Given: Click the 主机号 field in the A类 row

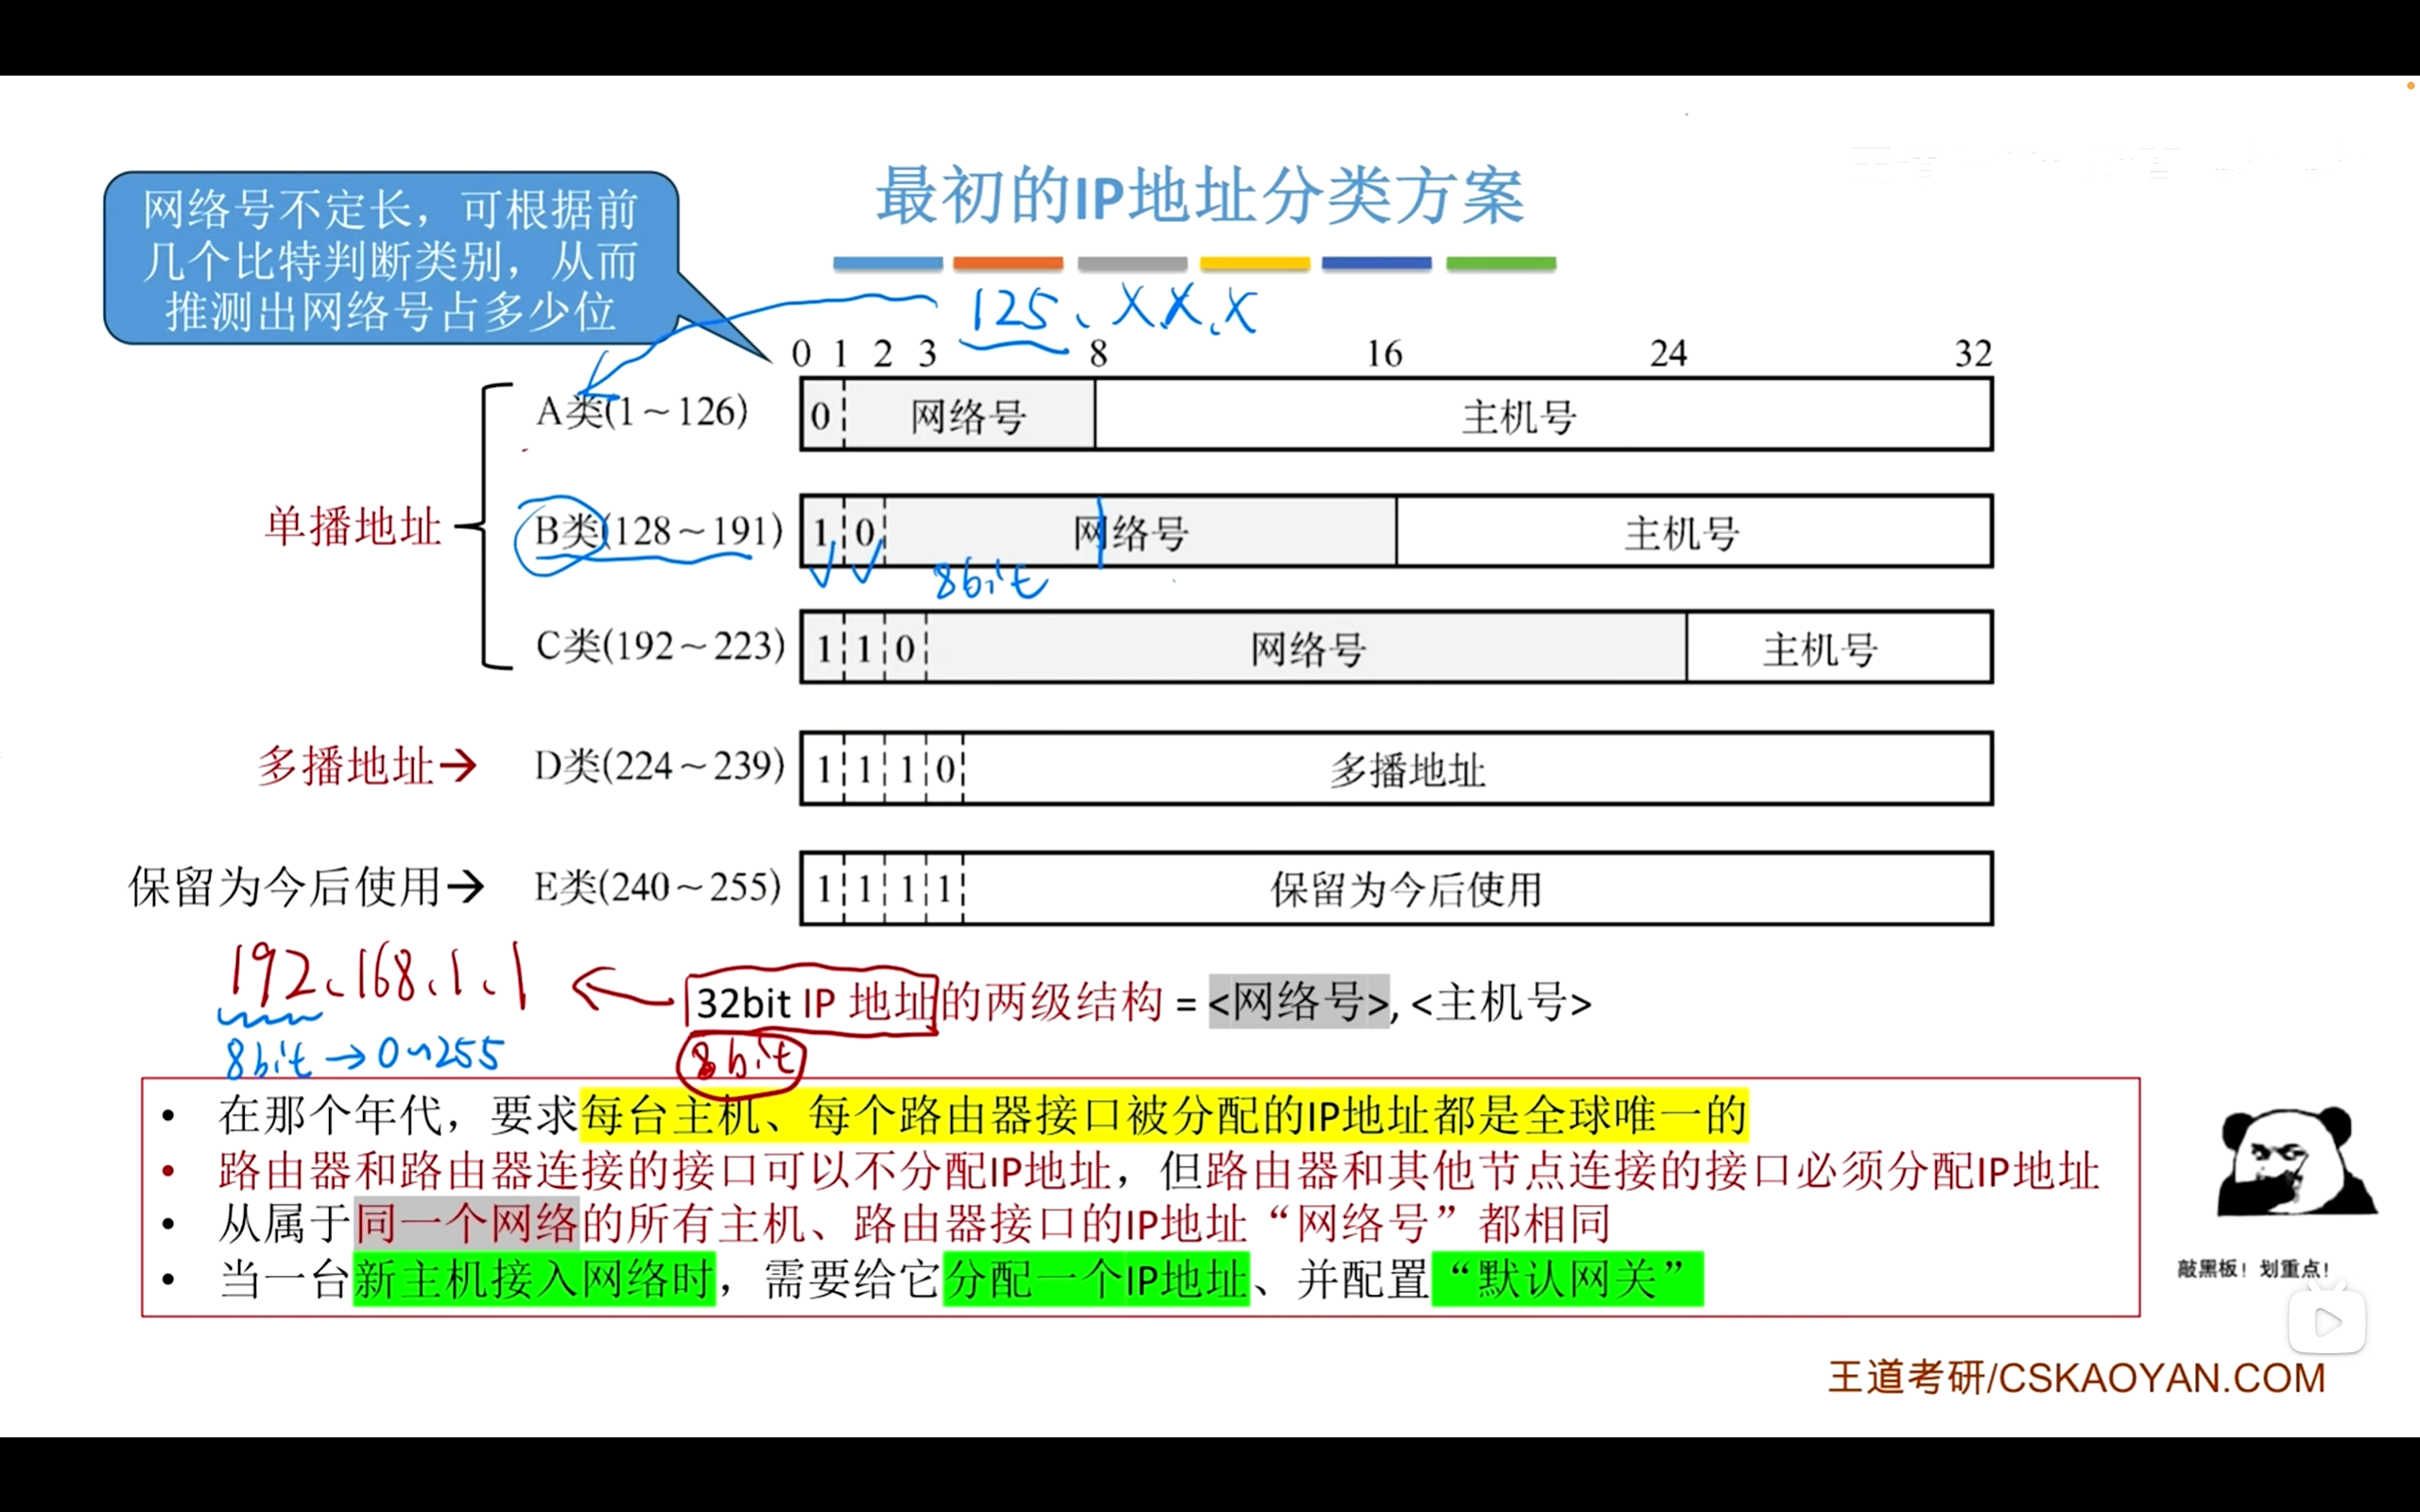Looking at the screenshot, I should coord(1543,415).
